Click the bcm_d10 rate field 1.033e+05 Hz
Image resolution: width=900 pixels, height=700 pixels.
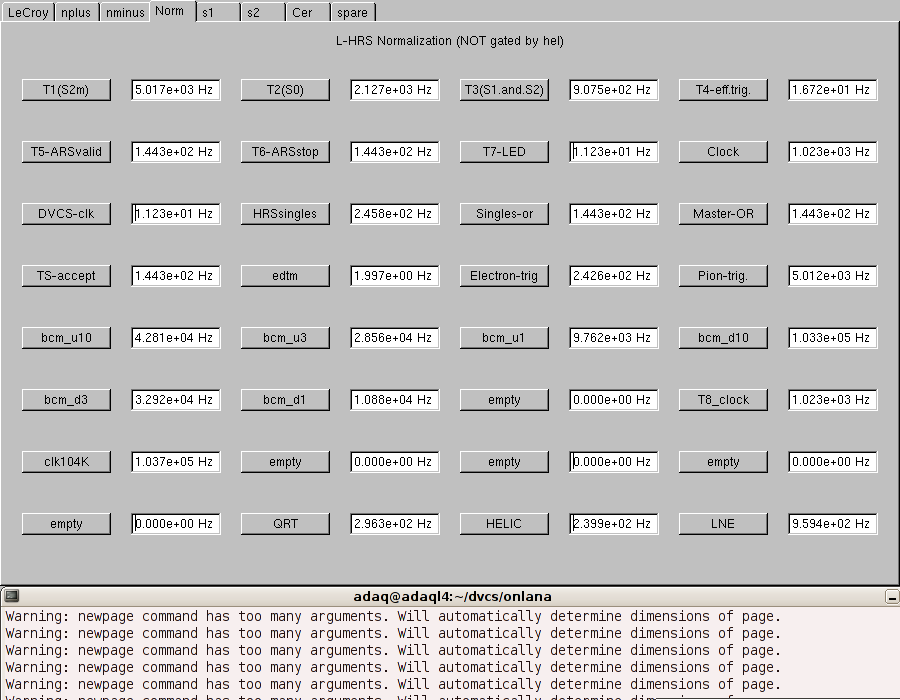pos(833,338)
